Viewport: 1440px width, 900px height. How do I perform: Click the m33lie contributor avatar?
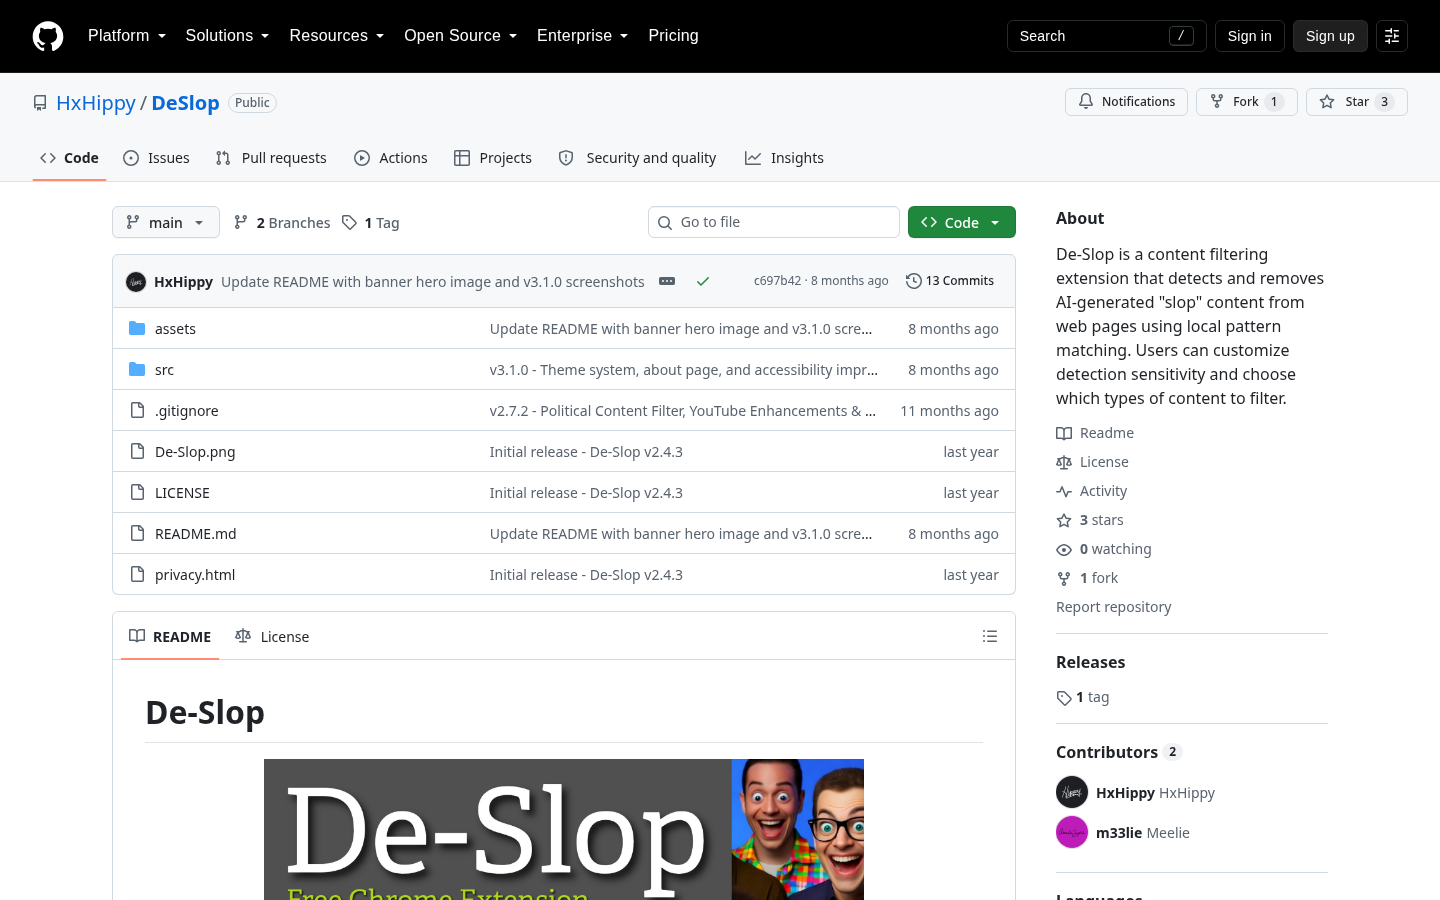click(x=1072, y=832)
